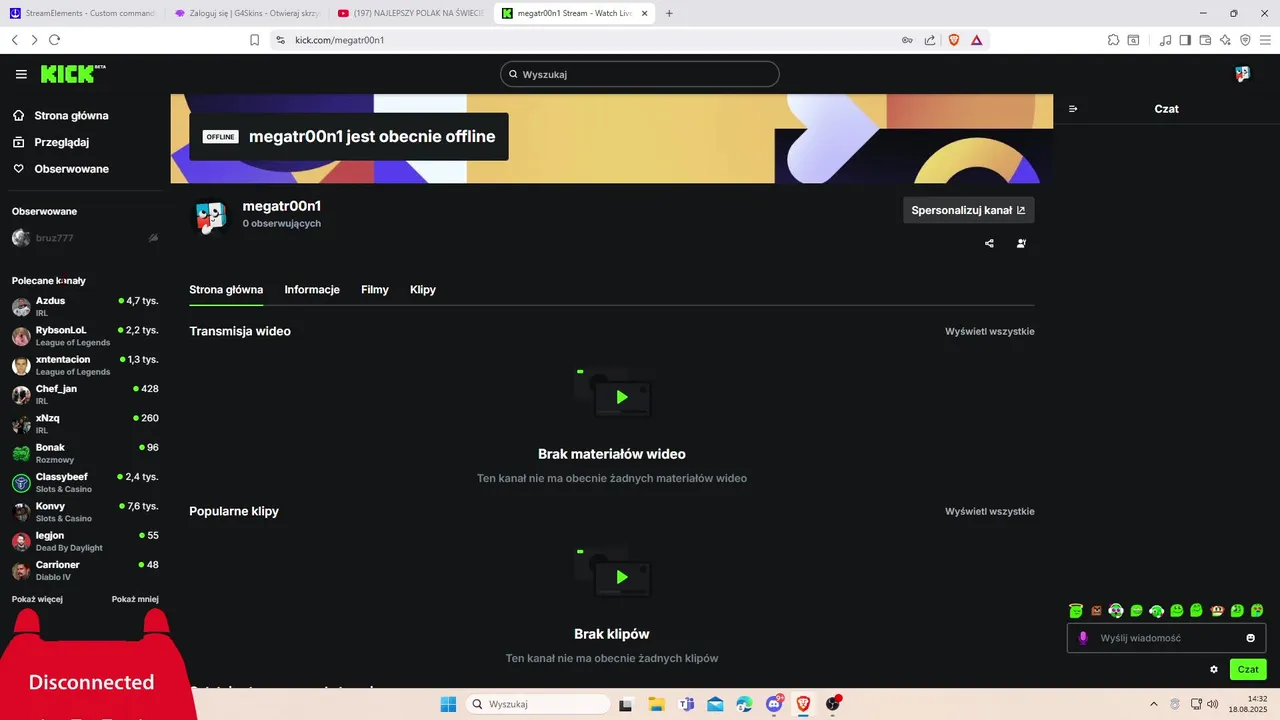Click the Kick logo
The width and height of the screenshot is (1280, 720).
72,74
